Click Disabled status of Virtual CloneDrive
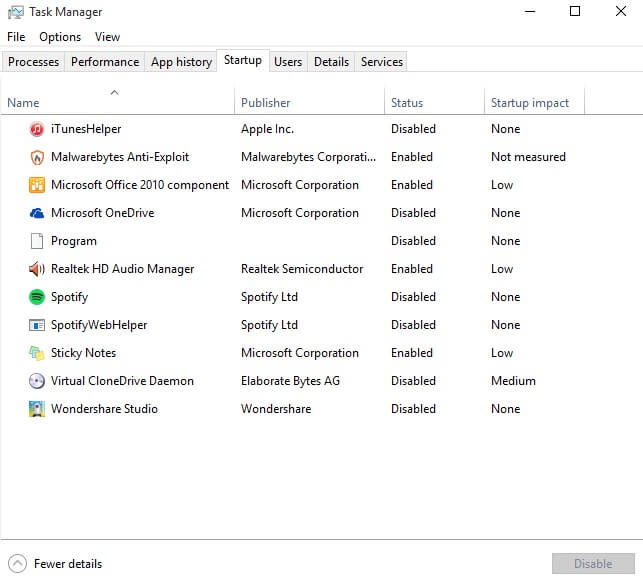This screenshot has width=643, height=585. tap(413, 381)
